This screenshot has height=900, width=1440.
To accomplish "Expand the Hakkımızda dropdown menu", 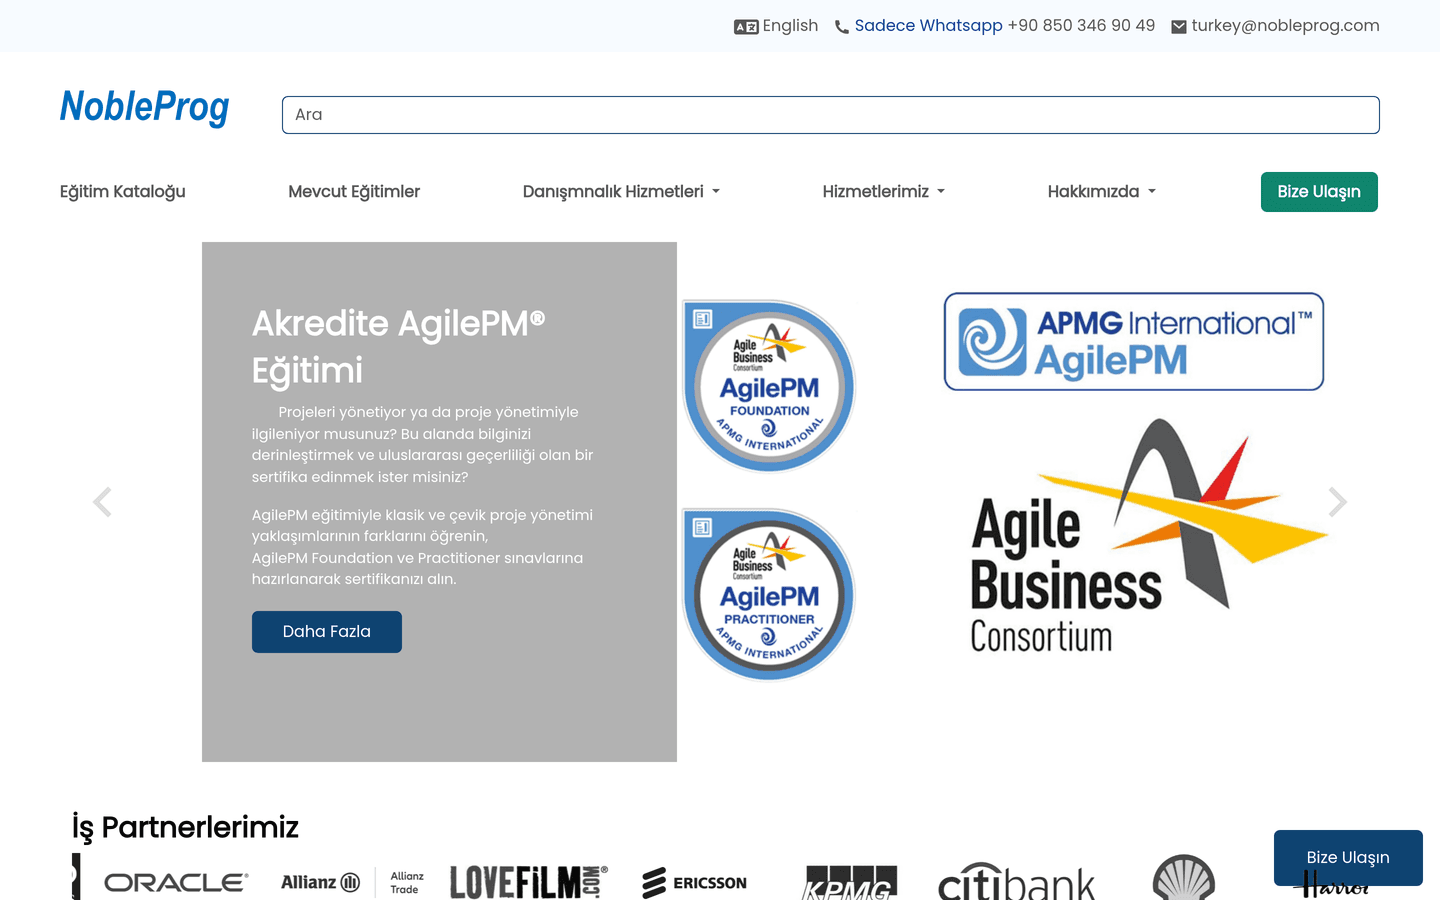I will click(x=1102, y=191).
